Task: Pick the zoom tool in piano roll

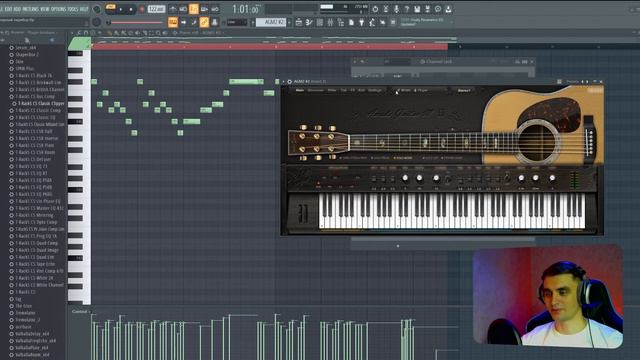Action: tap(158, 33)
